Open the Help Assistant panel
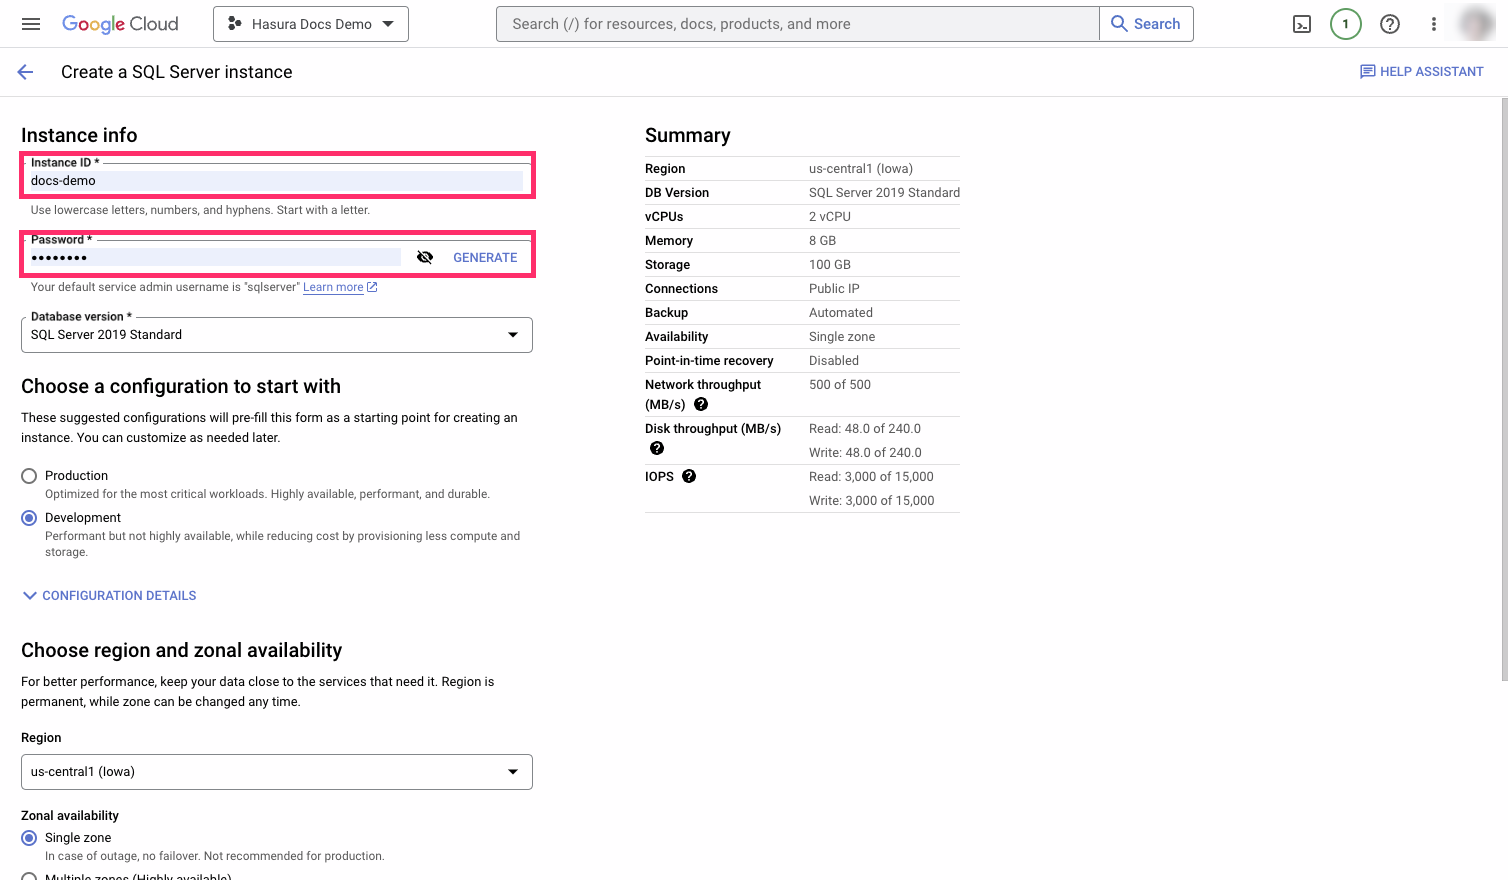 point(1422,72)
